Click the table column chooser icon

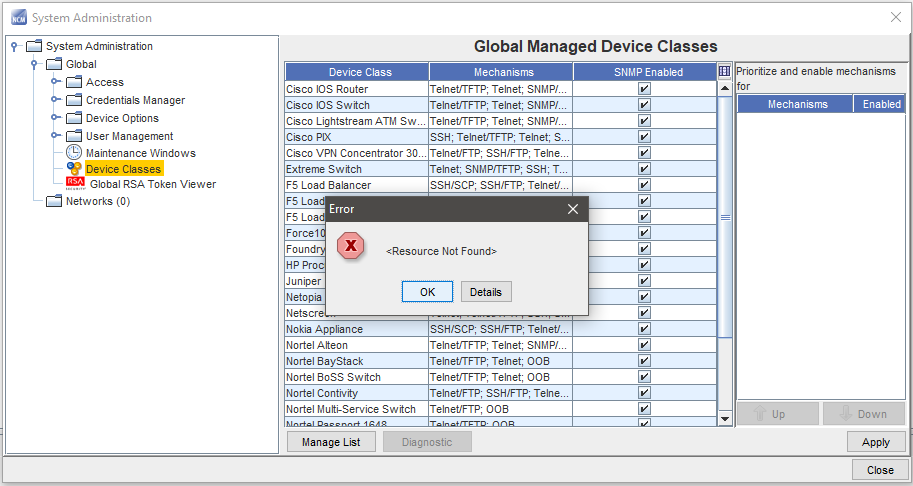(725, 72)
